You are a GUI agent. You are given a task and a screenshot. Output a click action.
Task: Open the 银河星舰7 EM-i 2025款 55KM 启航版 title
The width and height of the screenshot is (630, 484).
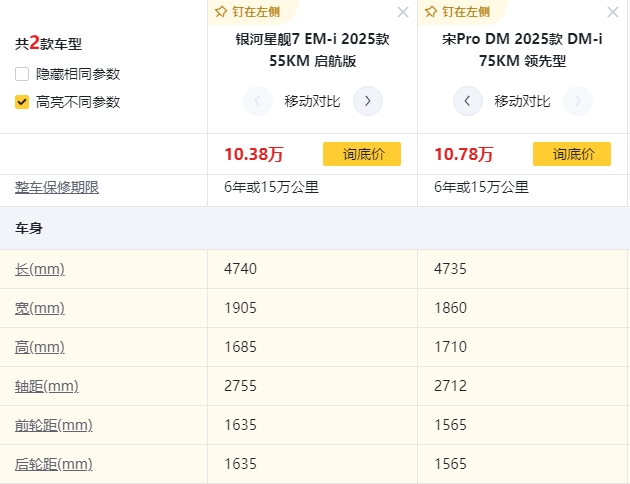tap(313, 50)
